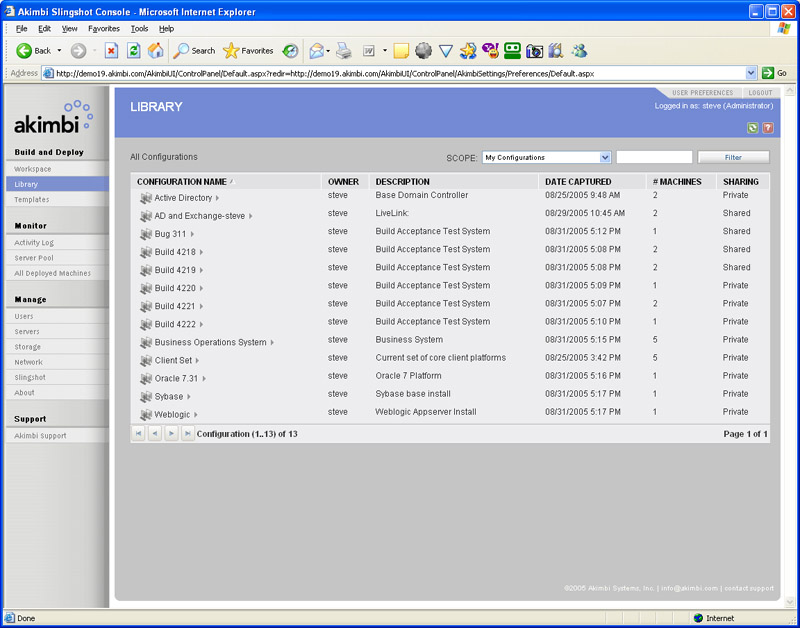Image resolution: width=800 pixels, height=628 pixels.
Task: Open the View menu
Action: coord(69,29)
